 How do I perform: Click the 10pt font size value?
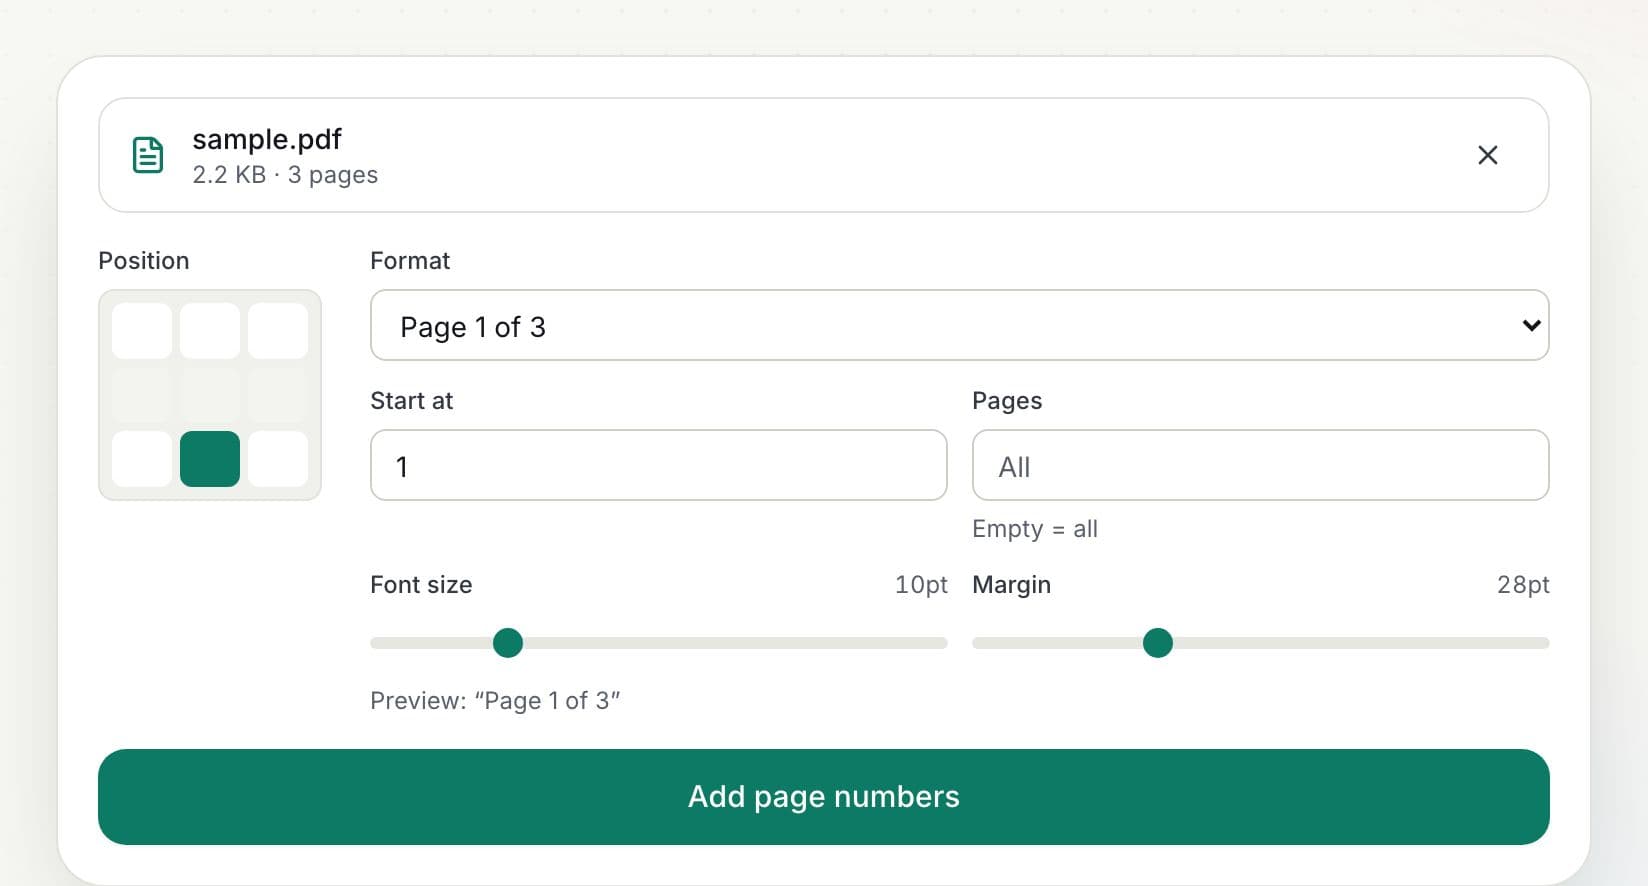tap(921, 585)
